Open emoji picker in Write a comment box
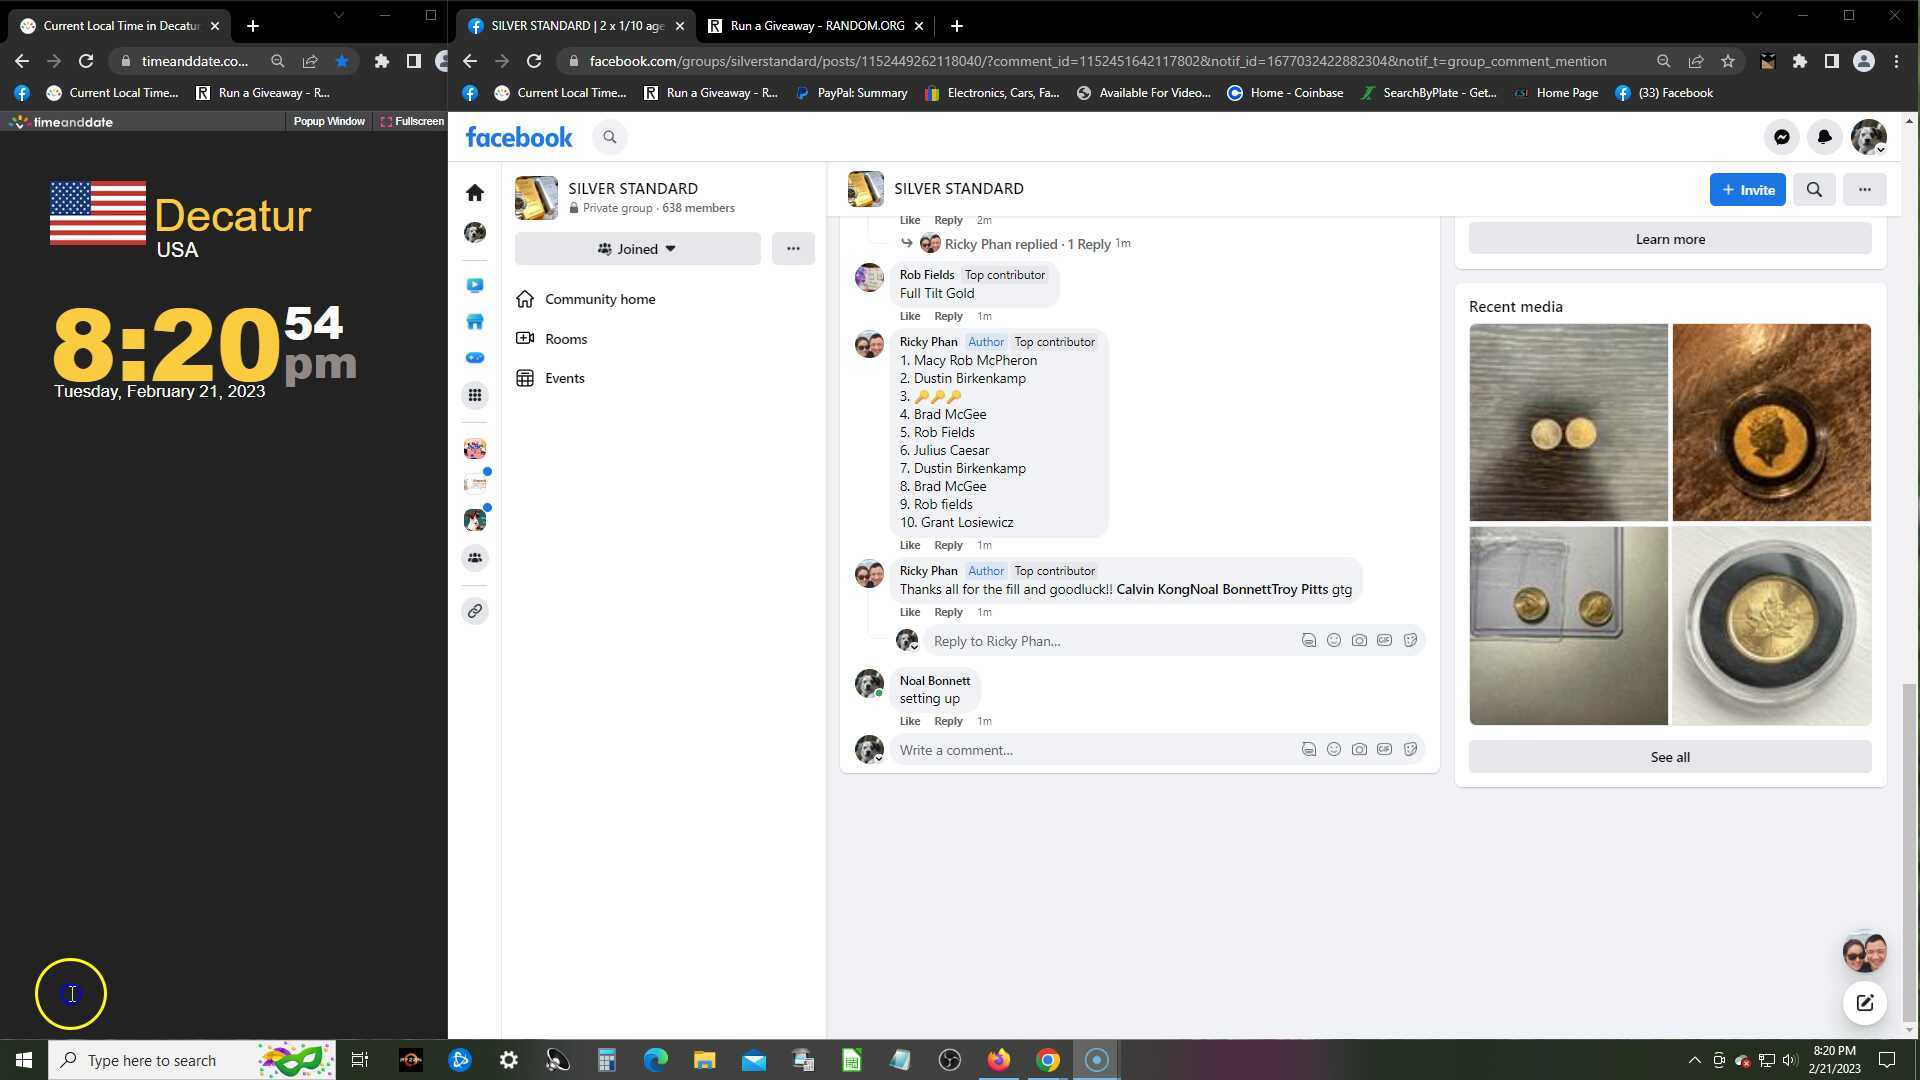1920x1080 pixels. tap(1333, 750)
